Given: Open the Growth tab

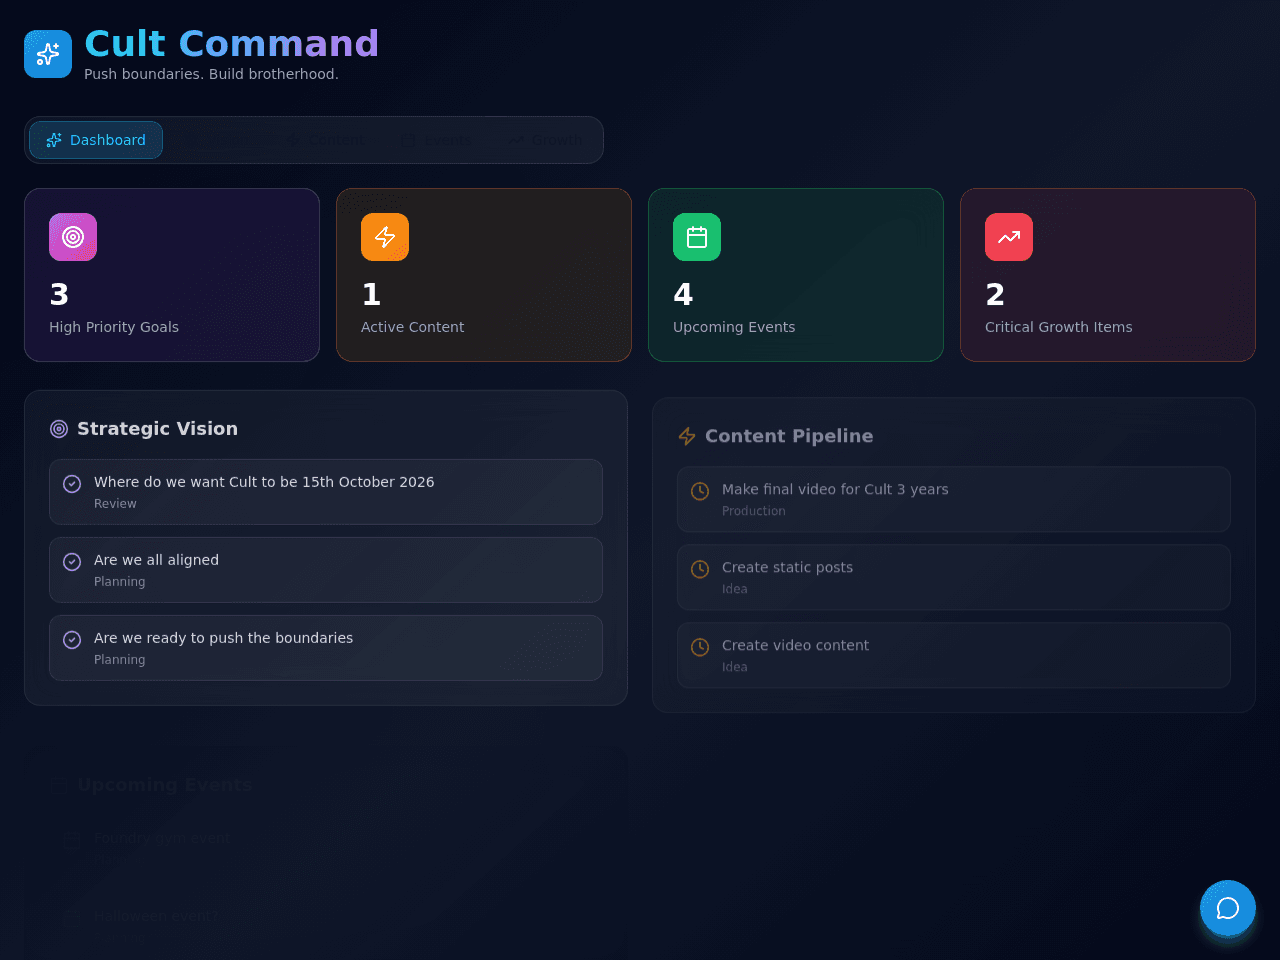Looking at the screenshot, I should (544, 140).
